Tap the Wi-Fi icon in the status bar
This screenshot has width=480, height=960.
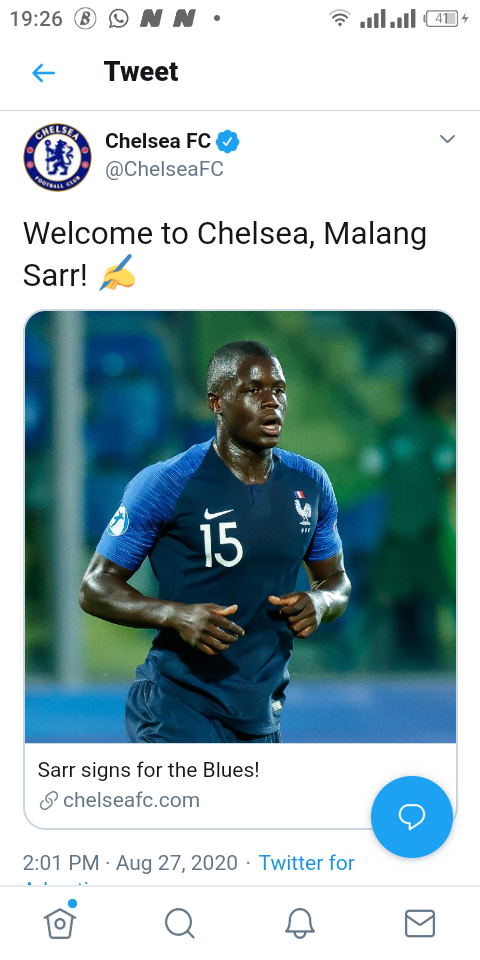[x=339, y=19]
